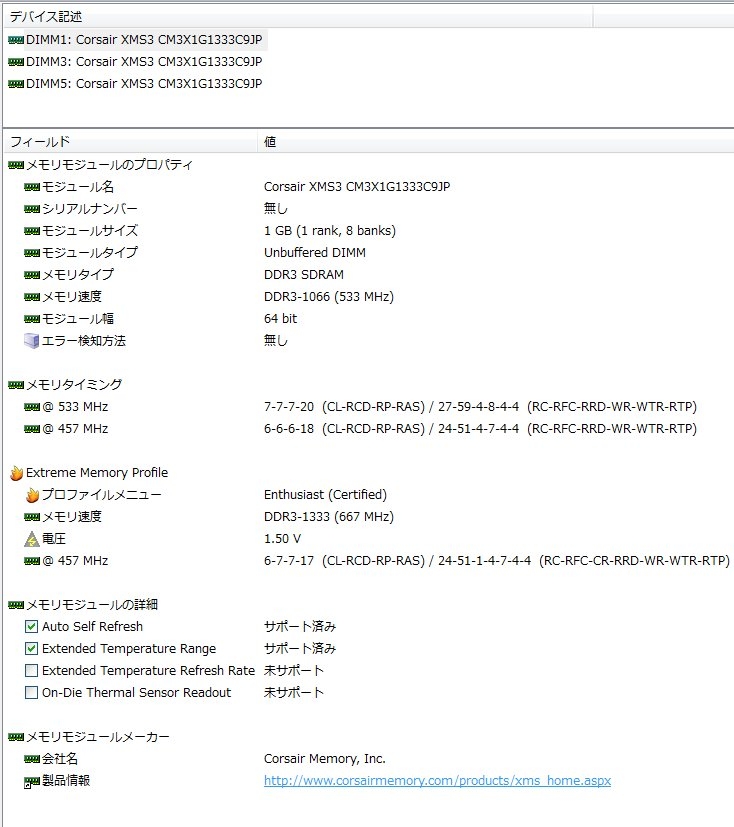Select the DDR3 SDRAM value

pyautogui.click(x=304, y=275)
